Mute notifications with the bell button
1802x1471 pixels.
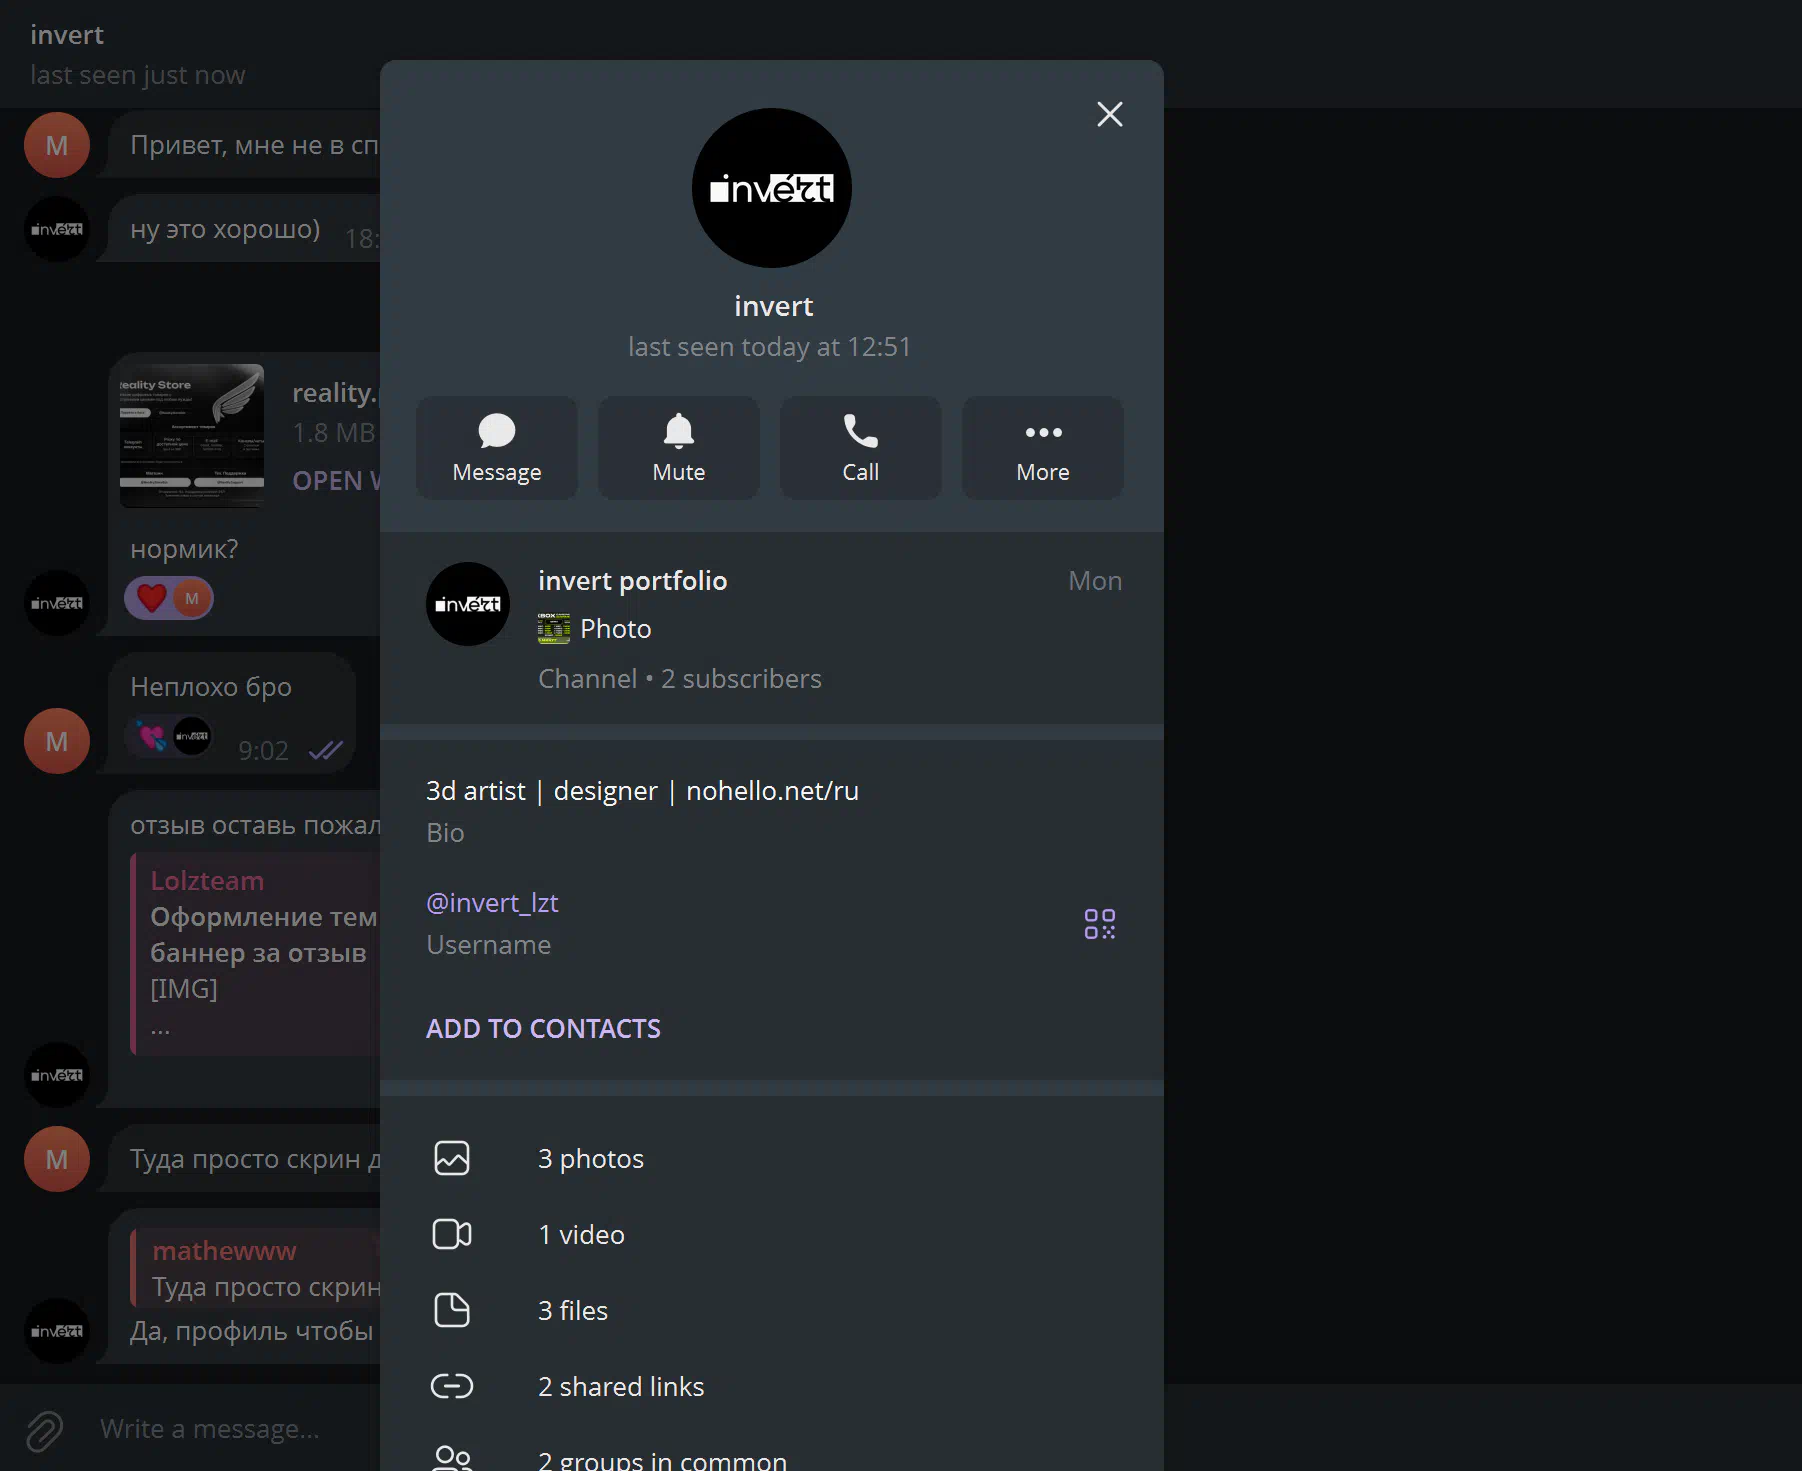click(679, 448)
